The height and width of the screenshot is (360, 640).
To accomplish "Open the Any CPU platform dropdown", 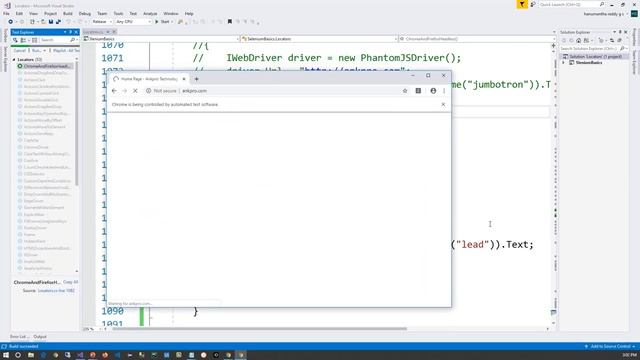I will point(133,22).
